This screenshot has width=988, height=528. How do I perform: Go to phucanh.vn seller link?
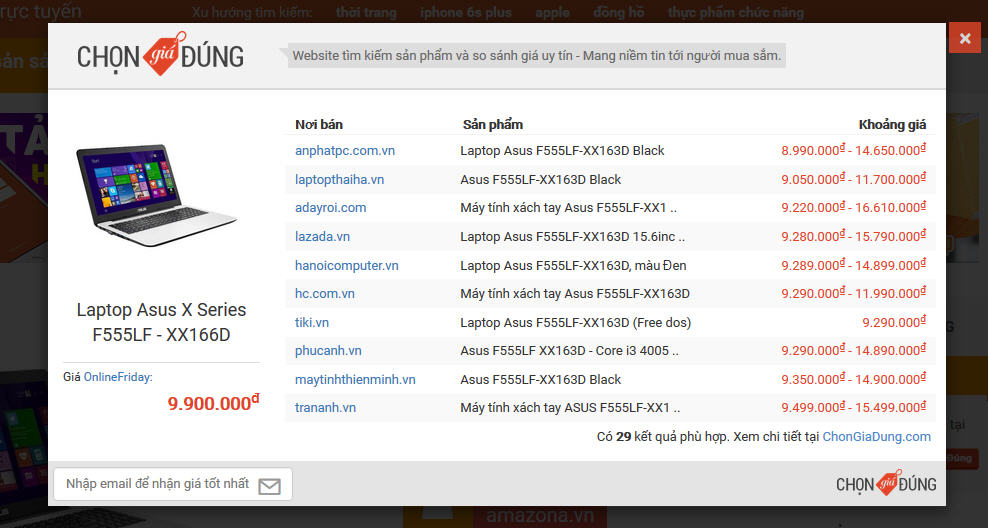[328, 351]
